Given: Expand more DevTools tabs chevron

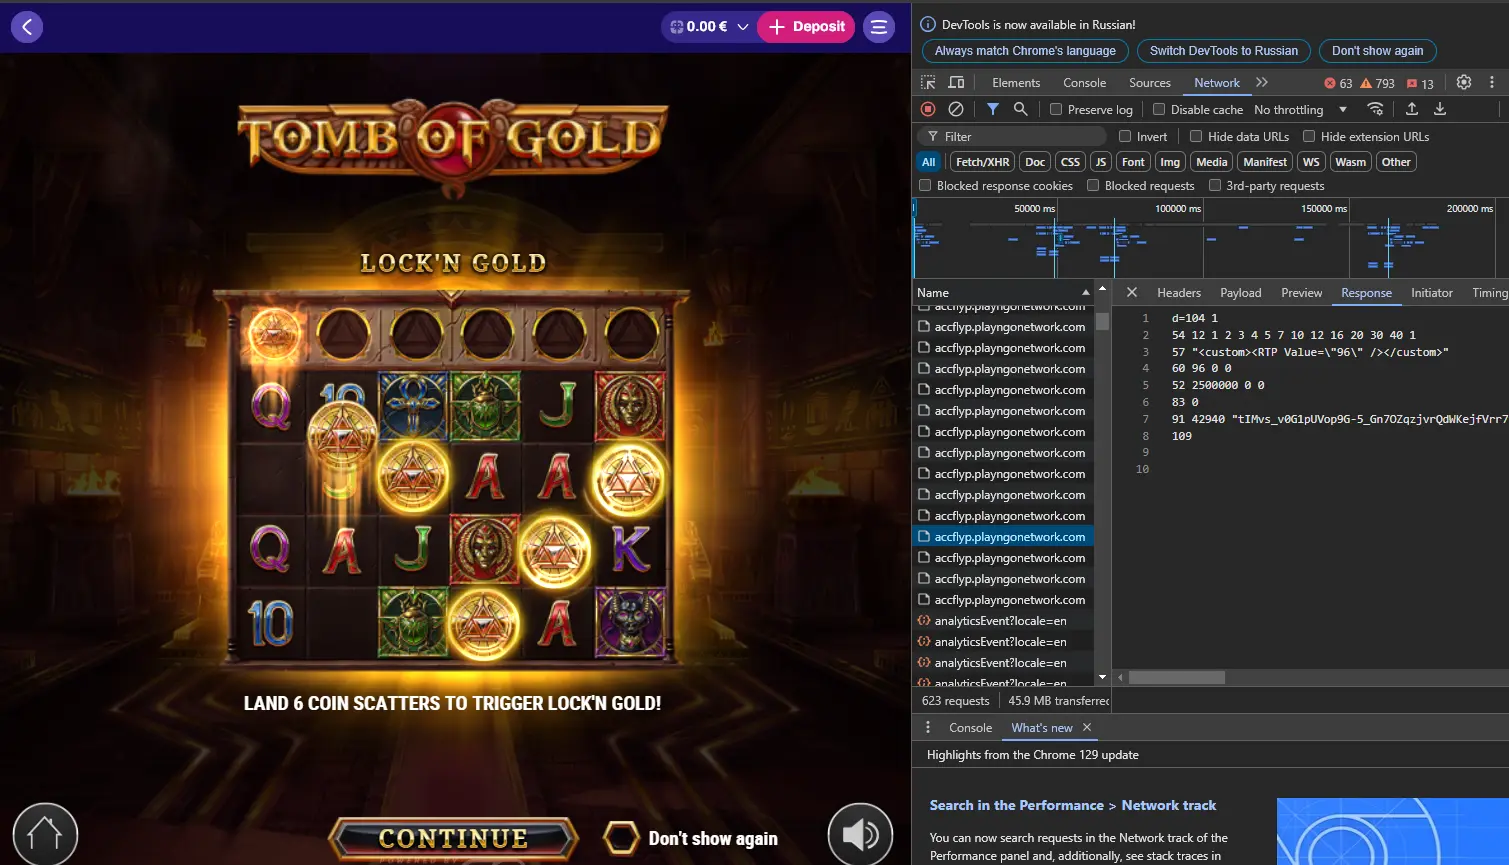Looking at the screenshot, I should [1262, 82].
